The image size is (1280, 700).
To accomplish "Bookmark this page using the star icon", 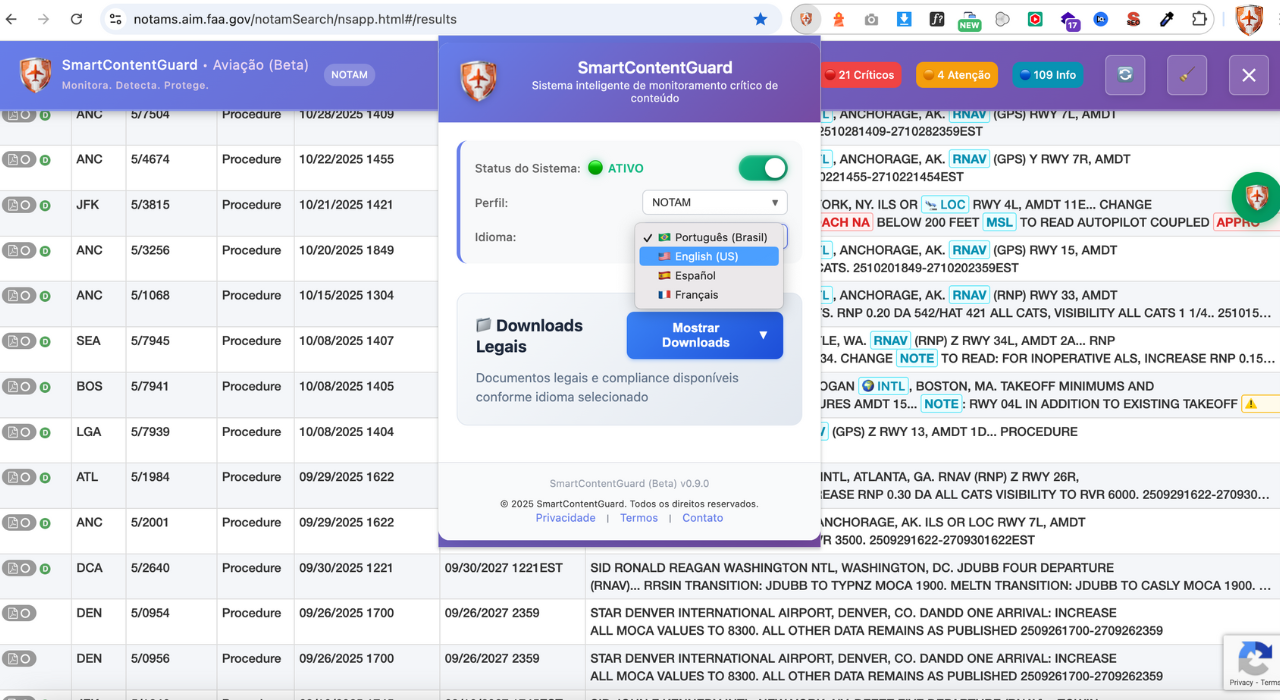I will click(x=760, y=19).
